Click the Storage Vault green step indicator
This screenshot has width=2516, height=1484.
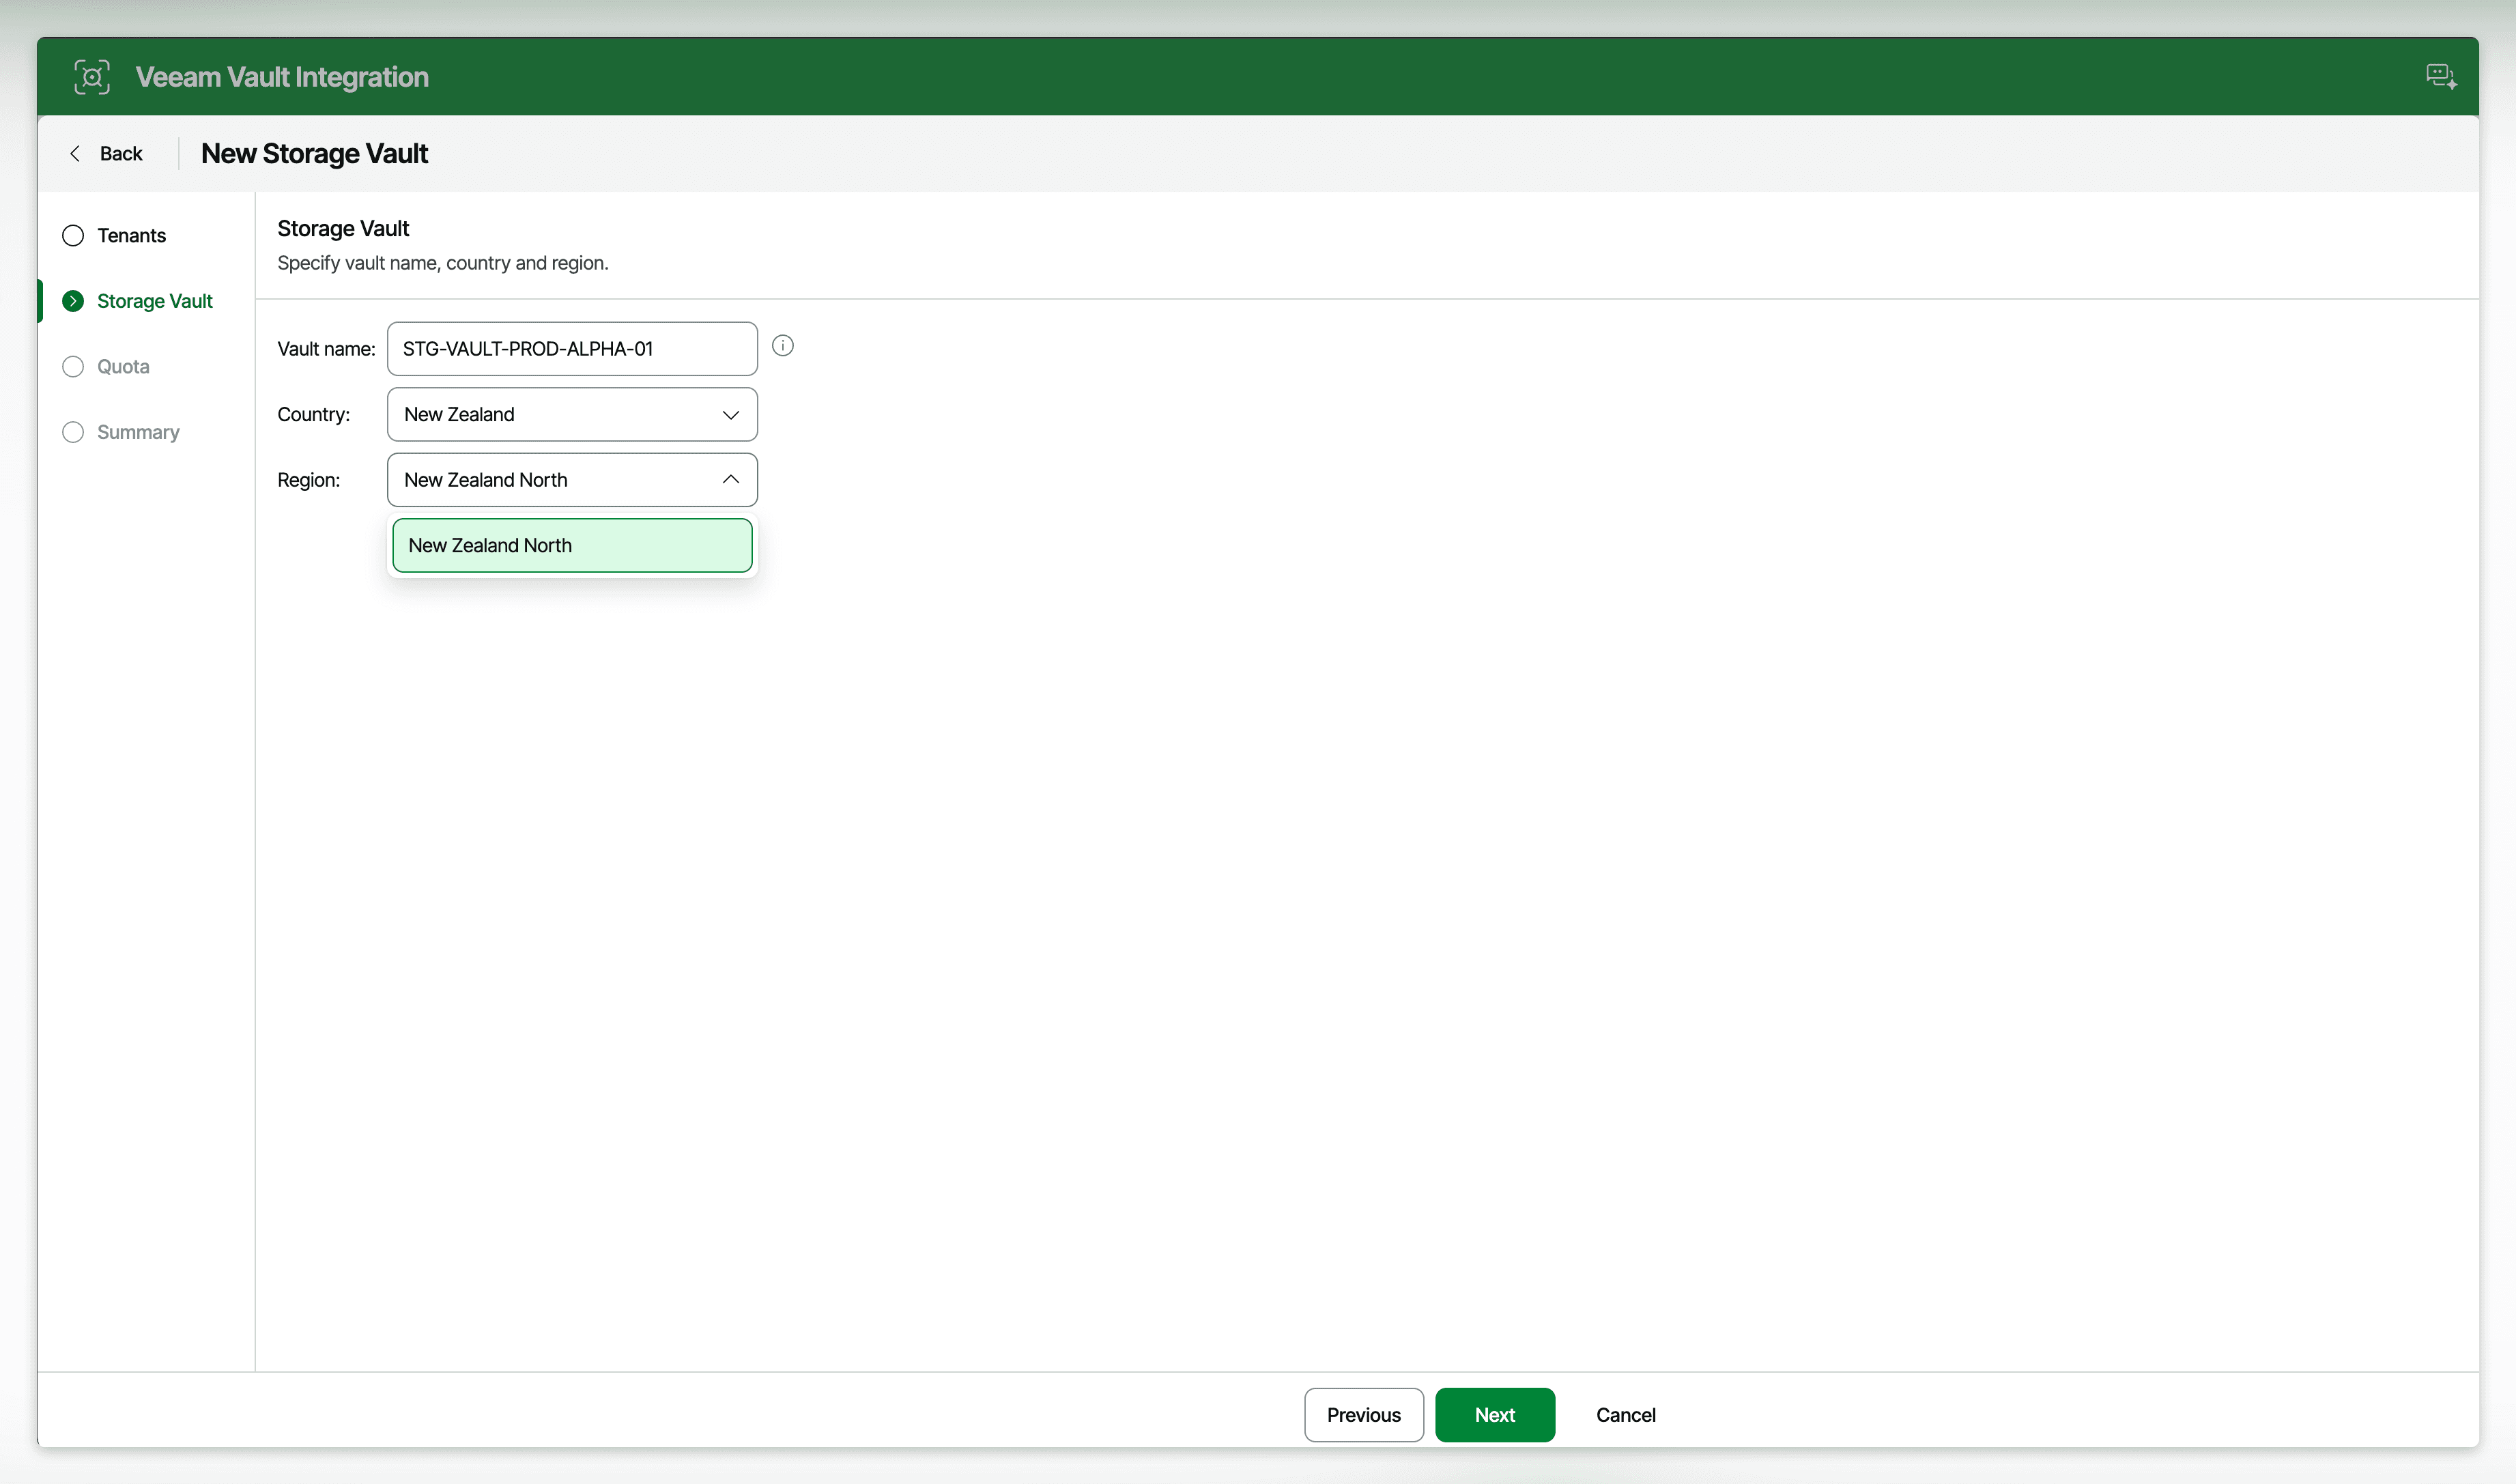click(x=73, y=301)
